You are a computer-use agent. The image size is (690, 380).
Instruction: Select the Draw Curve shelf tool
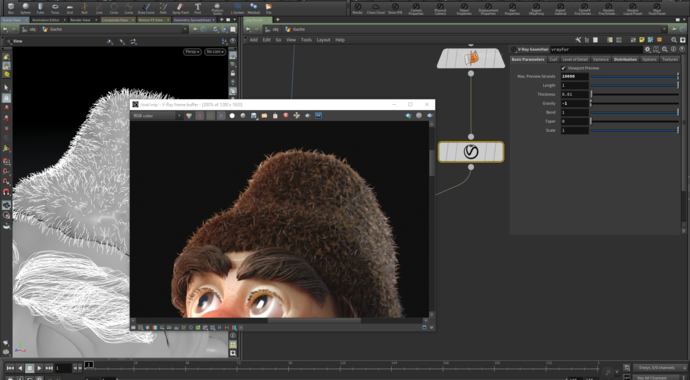(146, 7)
